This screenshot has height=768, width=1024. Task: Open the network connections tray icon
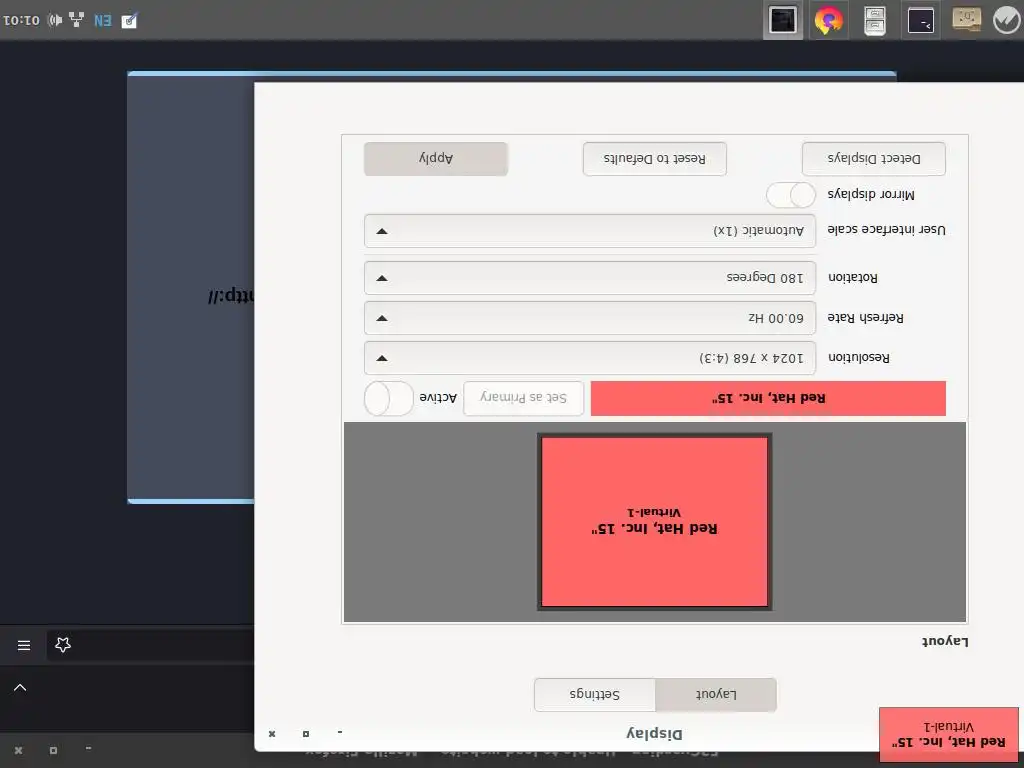pyautogui.click(x=76, y=20)
